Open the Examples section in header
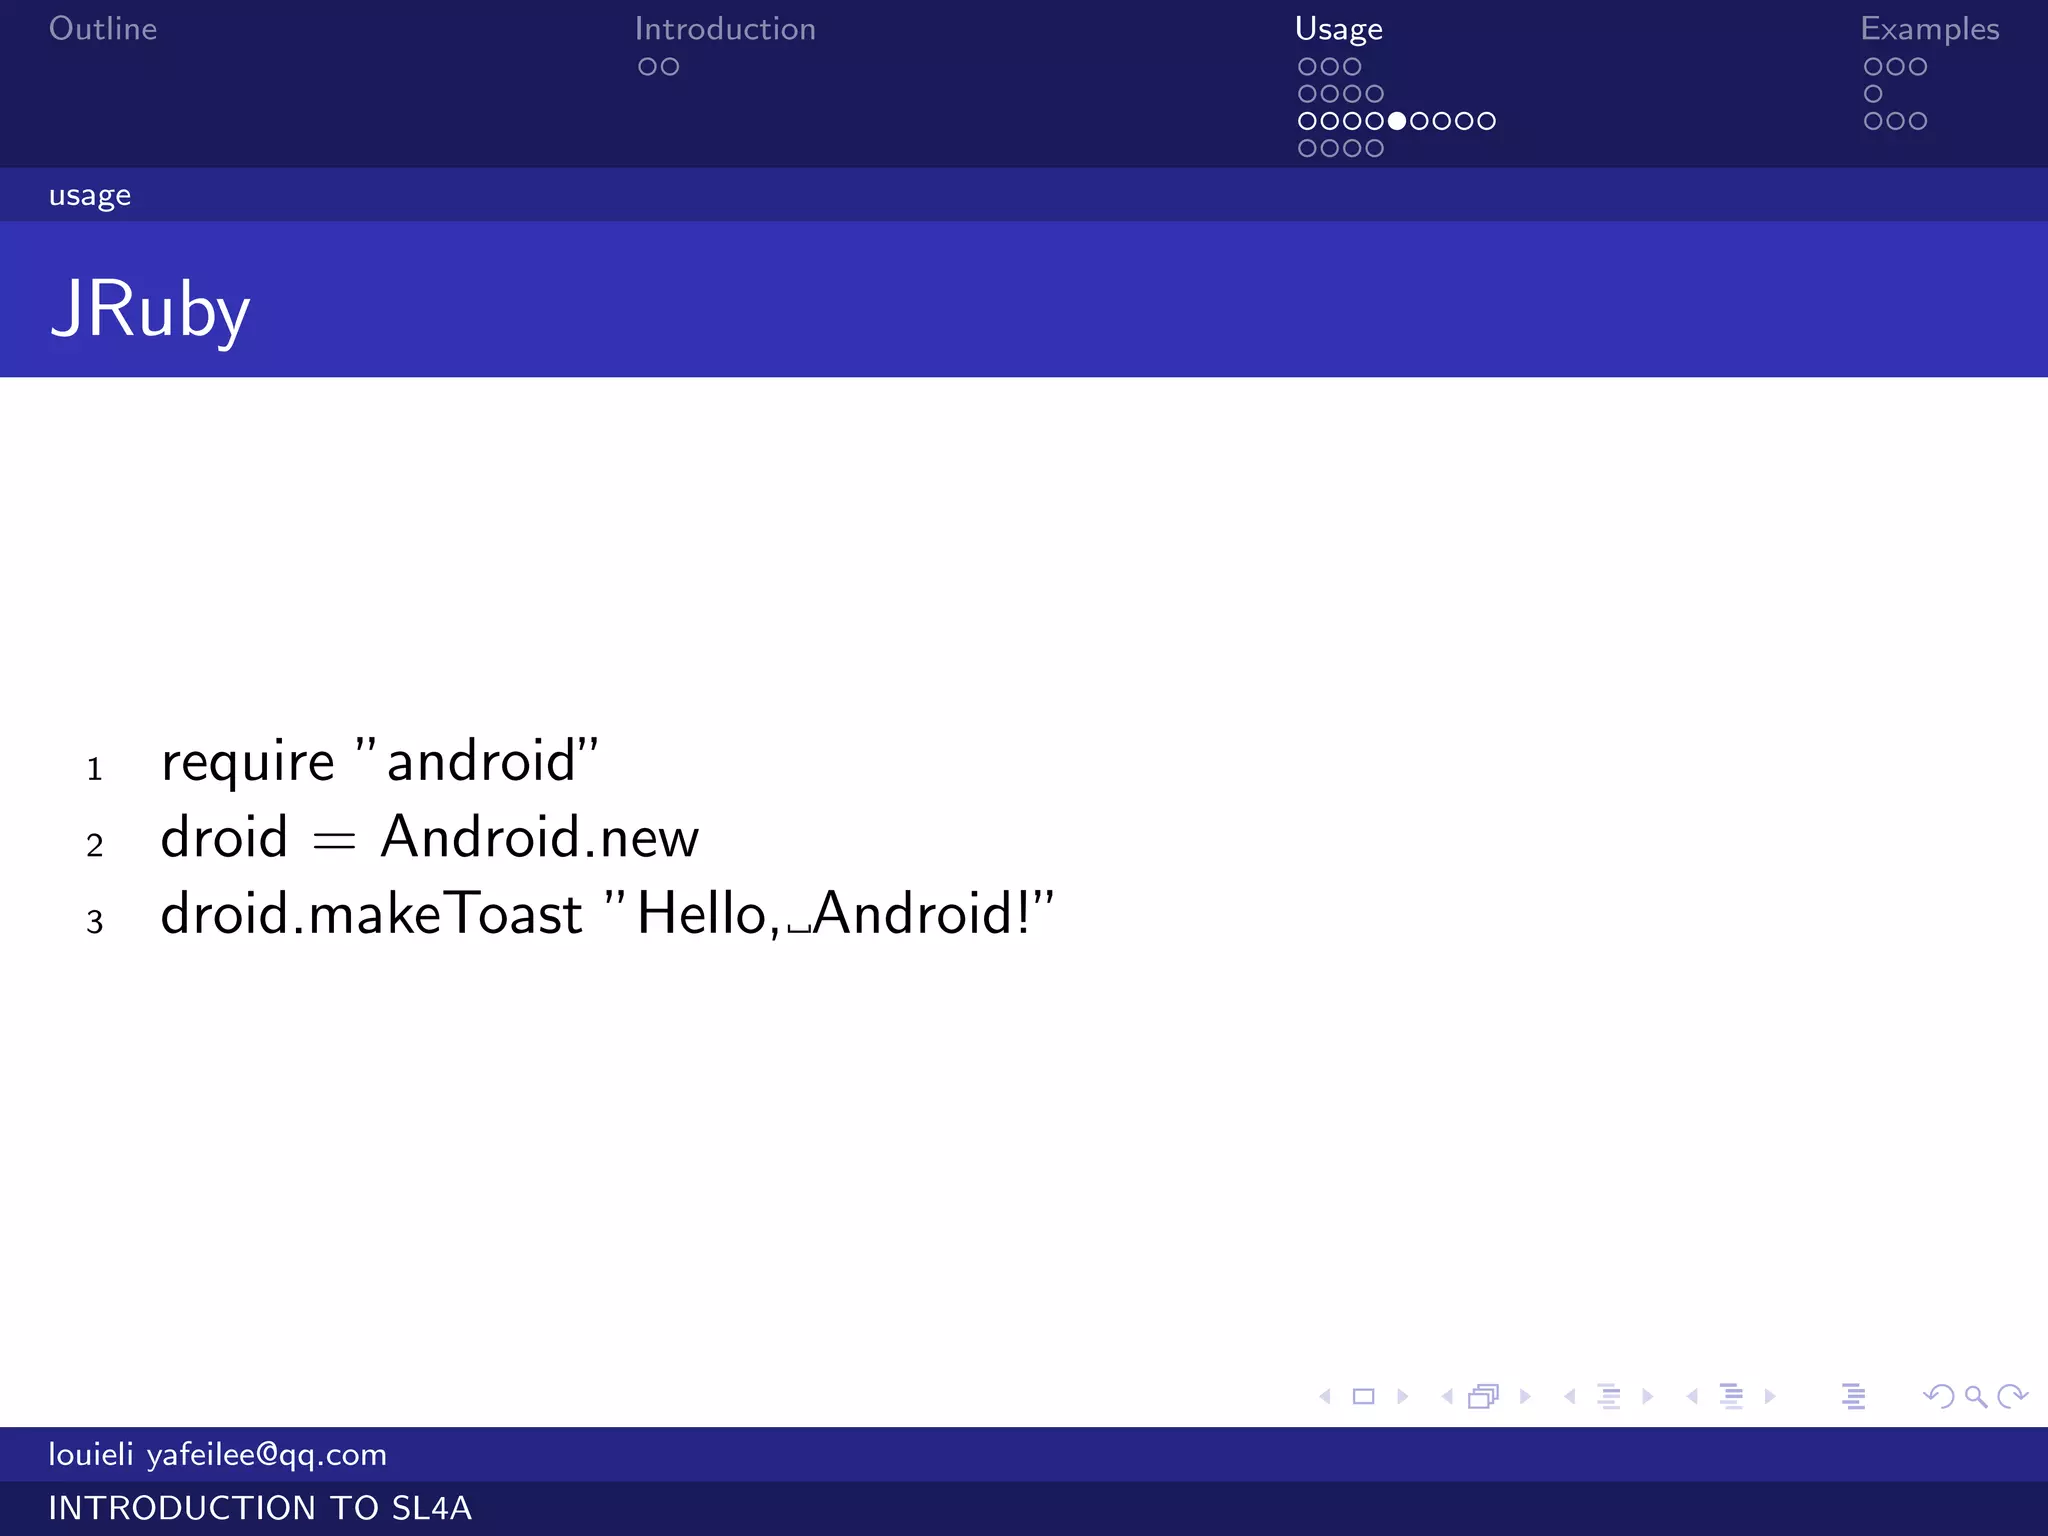This screenshot has width=2048, height=1536. pos(1930,30)
